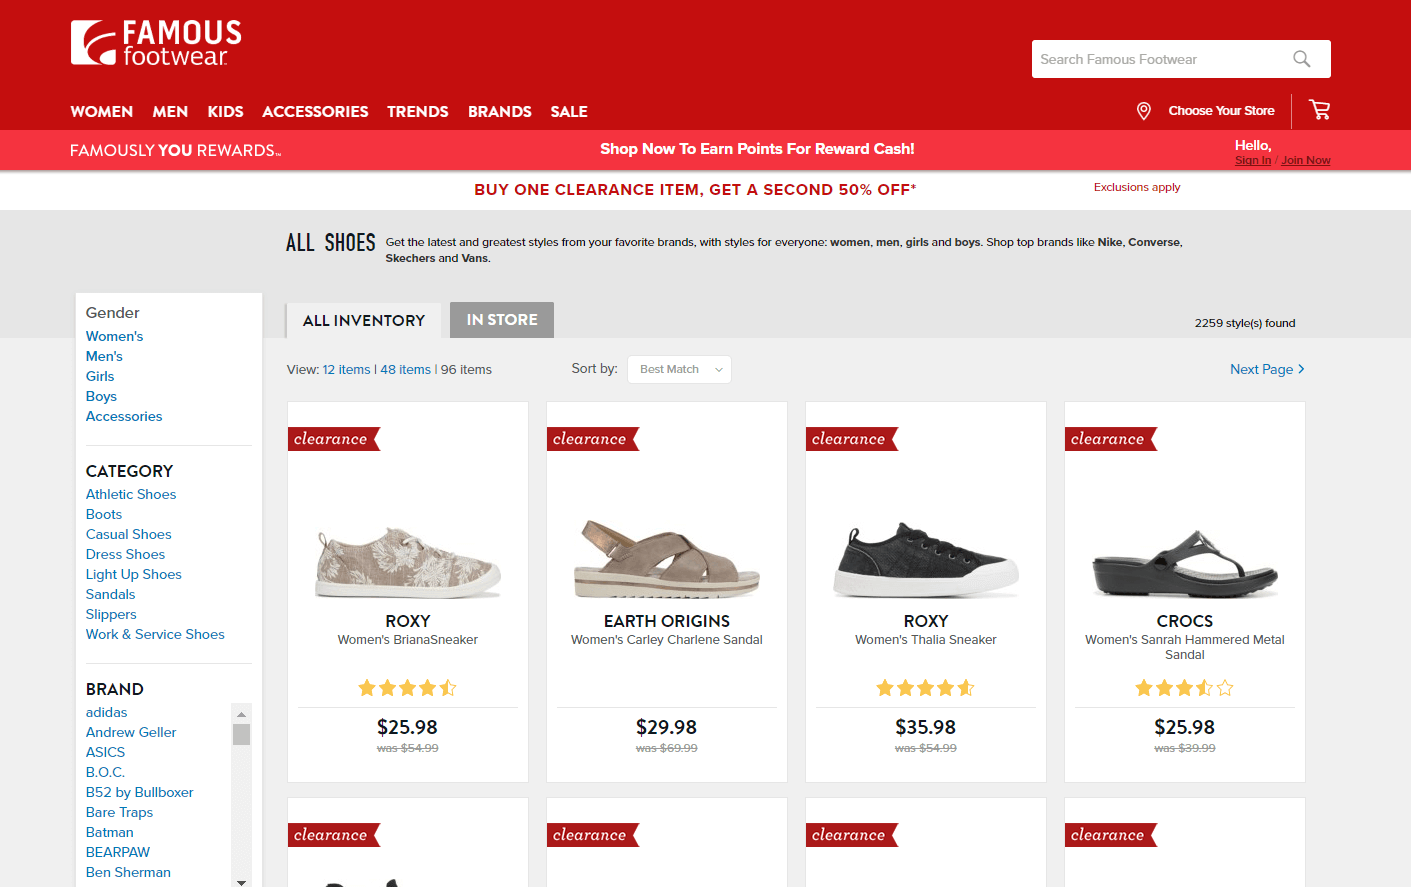Click star rating of Crocs Sanrah Sandal
The height and width of the screenshot is (887, 1411).
1185,688
